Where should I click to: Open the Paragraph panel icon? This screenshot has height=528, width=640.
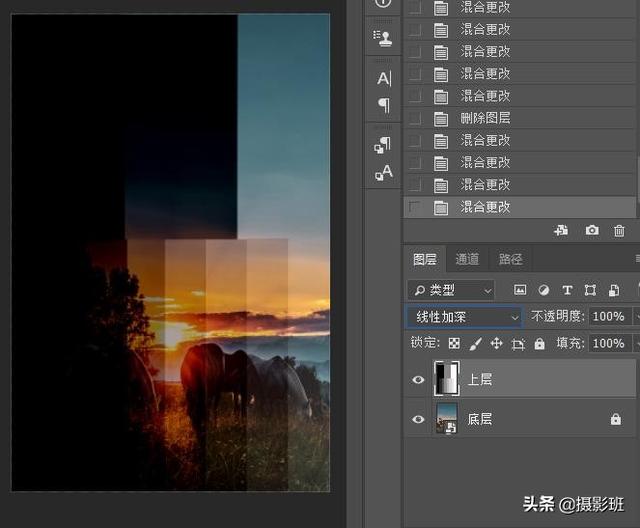[384, 105]
